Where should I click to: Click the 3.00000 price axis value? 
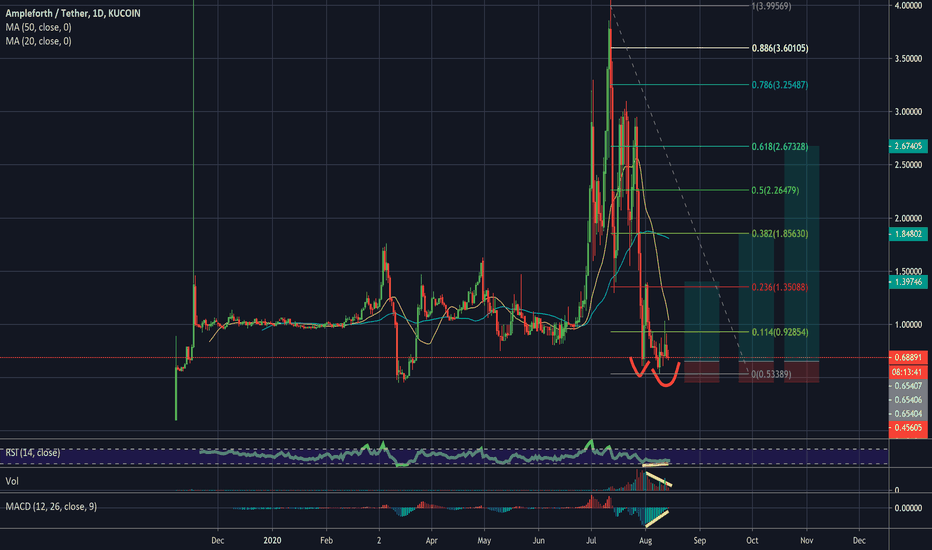[x=908, y=112]
